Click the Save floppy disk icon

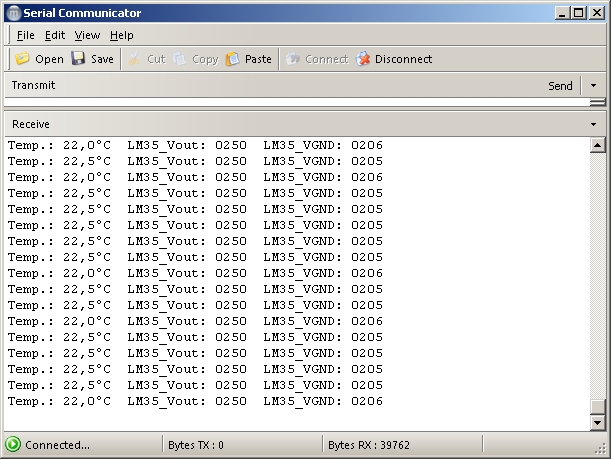coord(78,59)
